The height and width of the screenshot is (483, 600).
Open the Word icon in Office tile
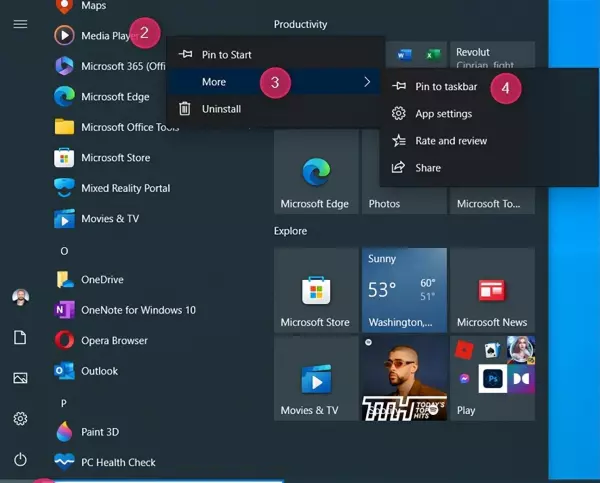coord(404,55)
